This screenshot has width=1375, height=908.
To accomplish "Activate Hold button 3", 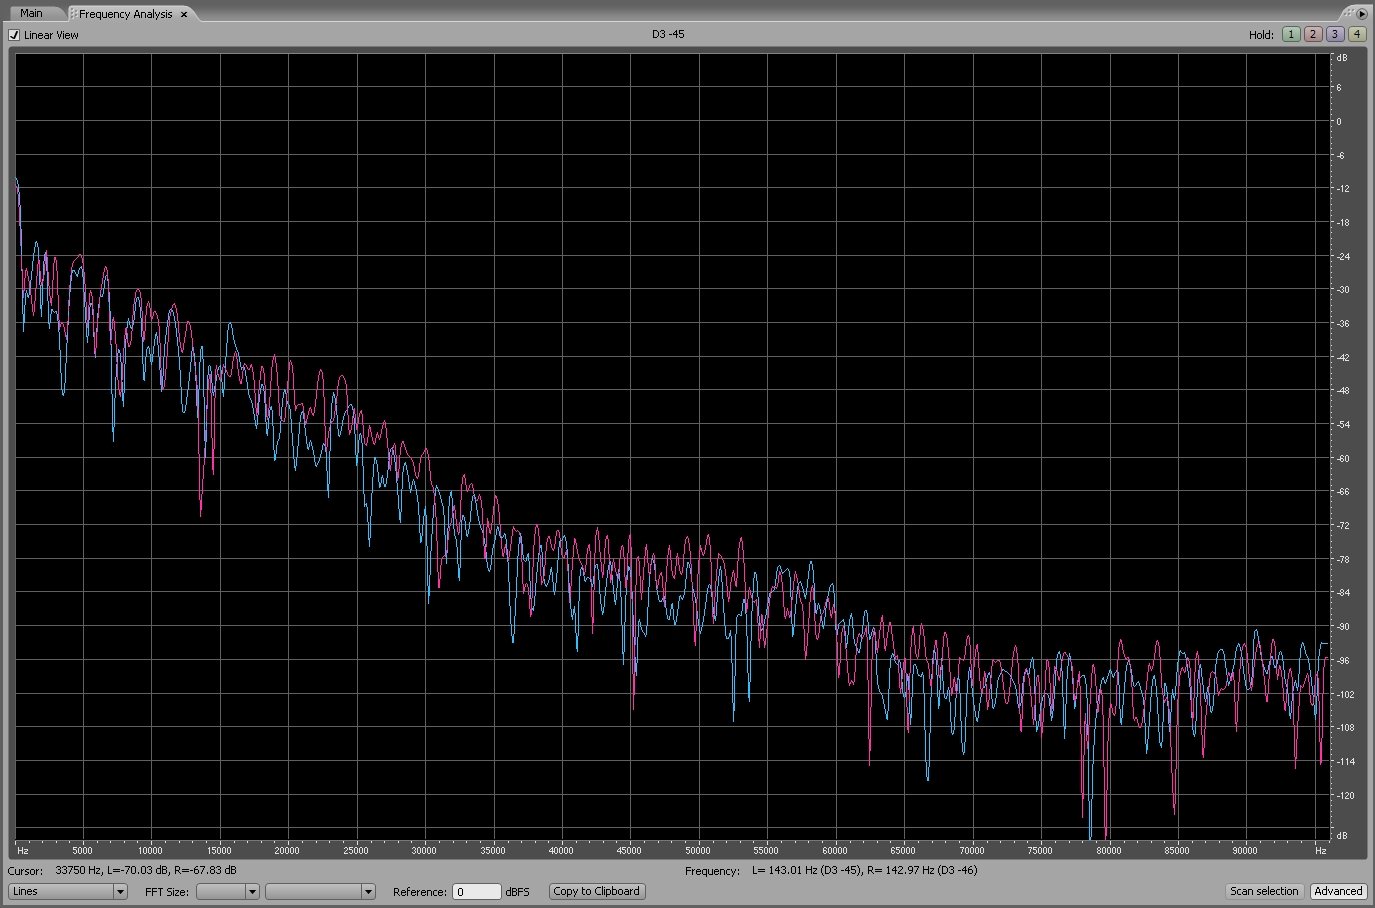I will click(x=1334, y=34).
